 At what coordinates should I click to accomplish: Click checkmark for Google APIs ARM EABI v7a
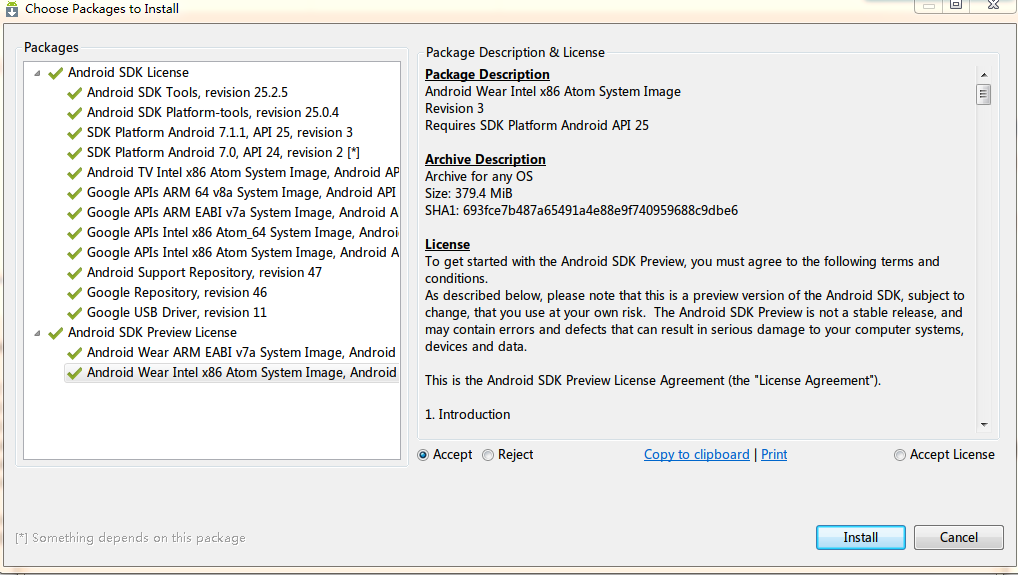75,214
